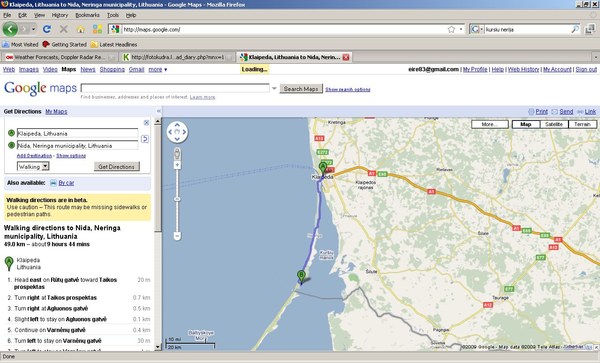Close the directions form panel
This screenshot has height=363, width=600.
point(146,123)
